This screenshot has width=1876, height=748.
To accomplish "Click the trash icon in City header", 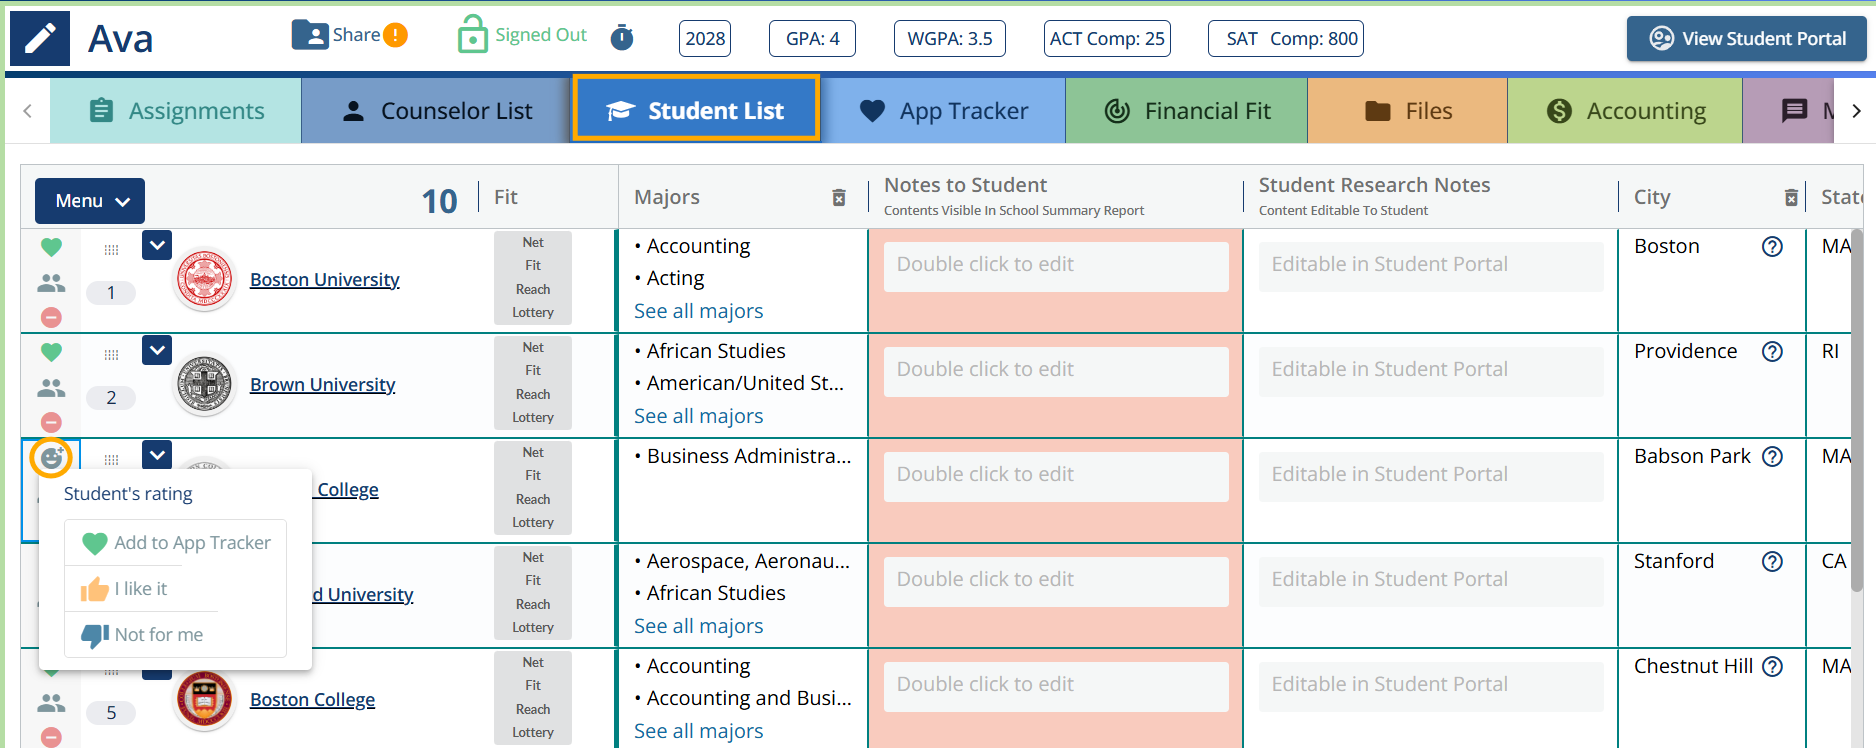I will 1791,198.
